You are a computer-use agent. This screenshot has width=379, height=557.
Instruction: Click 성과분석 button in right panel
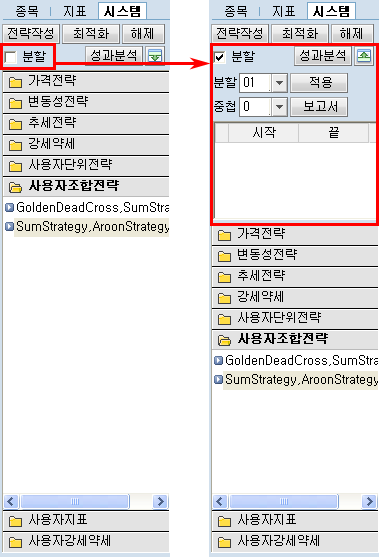point(323,56)
